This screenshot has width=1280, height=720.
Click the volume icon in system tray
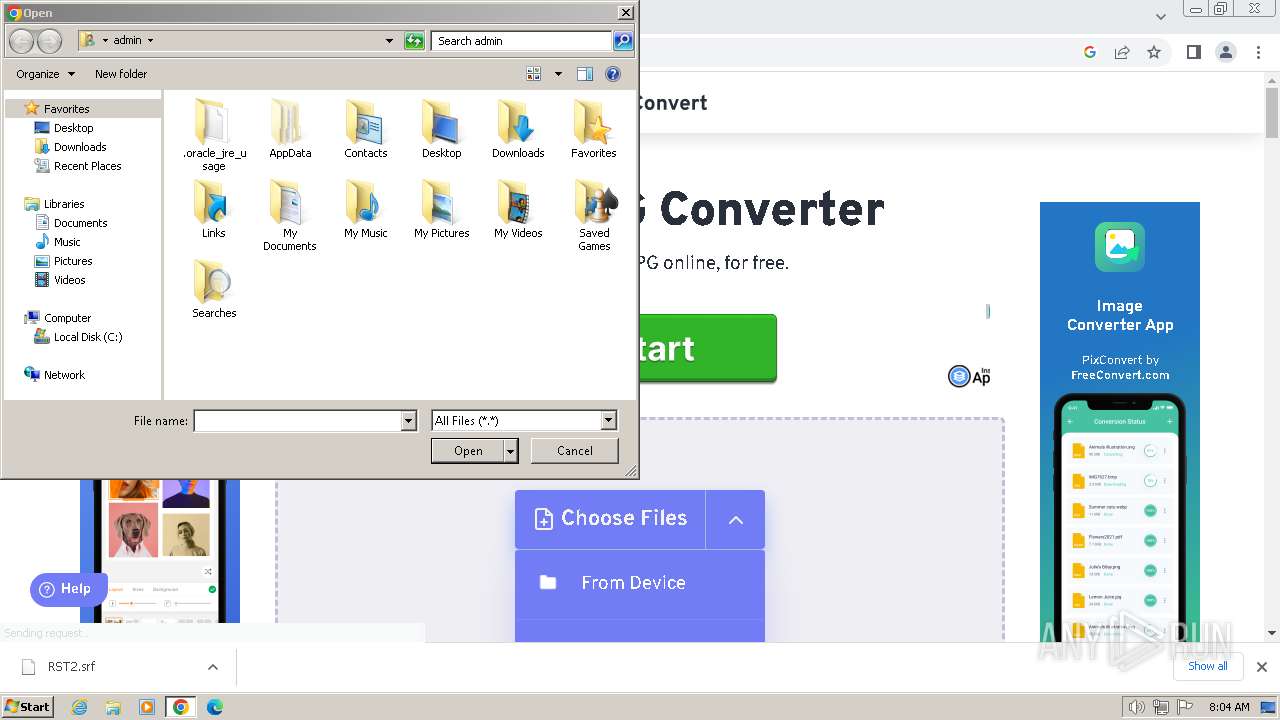point(1136,707)
